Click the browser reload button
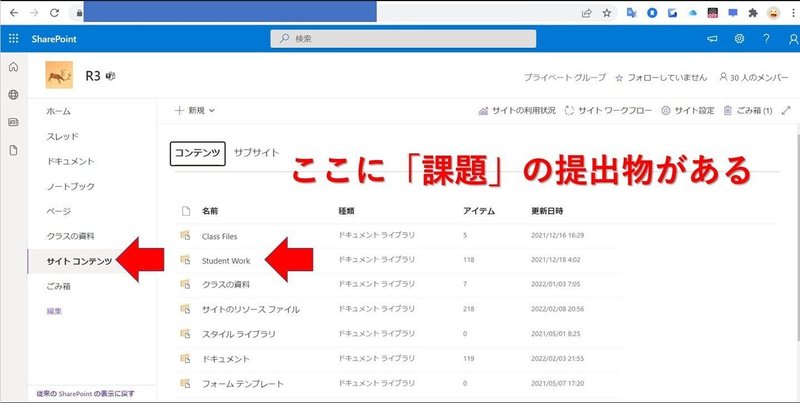This screenshot has width=800, height=403. 54,13
